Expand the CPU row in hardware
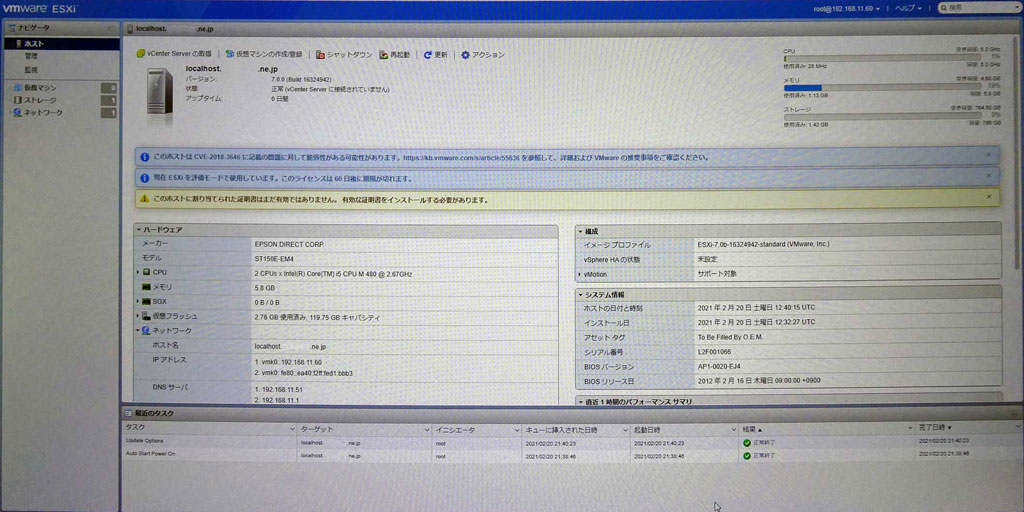1024x512 pixels. [138, 272]
